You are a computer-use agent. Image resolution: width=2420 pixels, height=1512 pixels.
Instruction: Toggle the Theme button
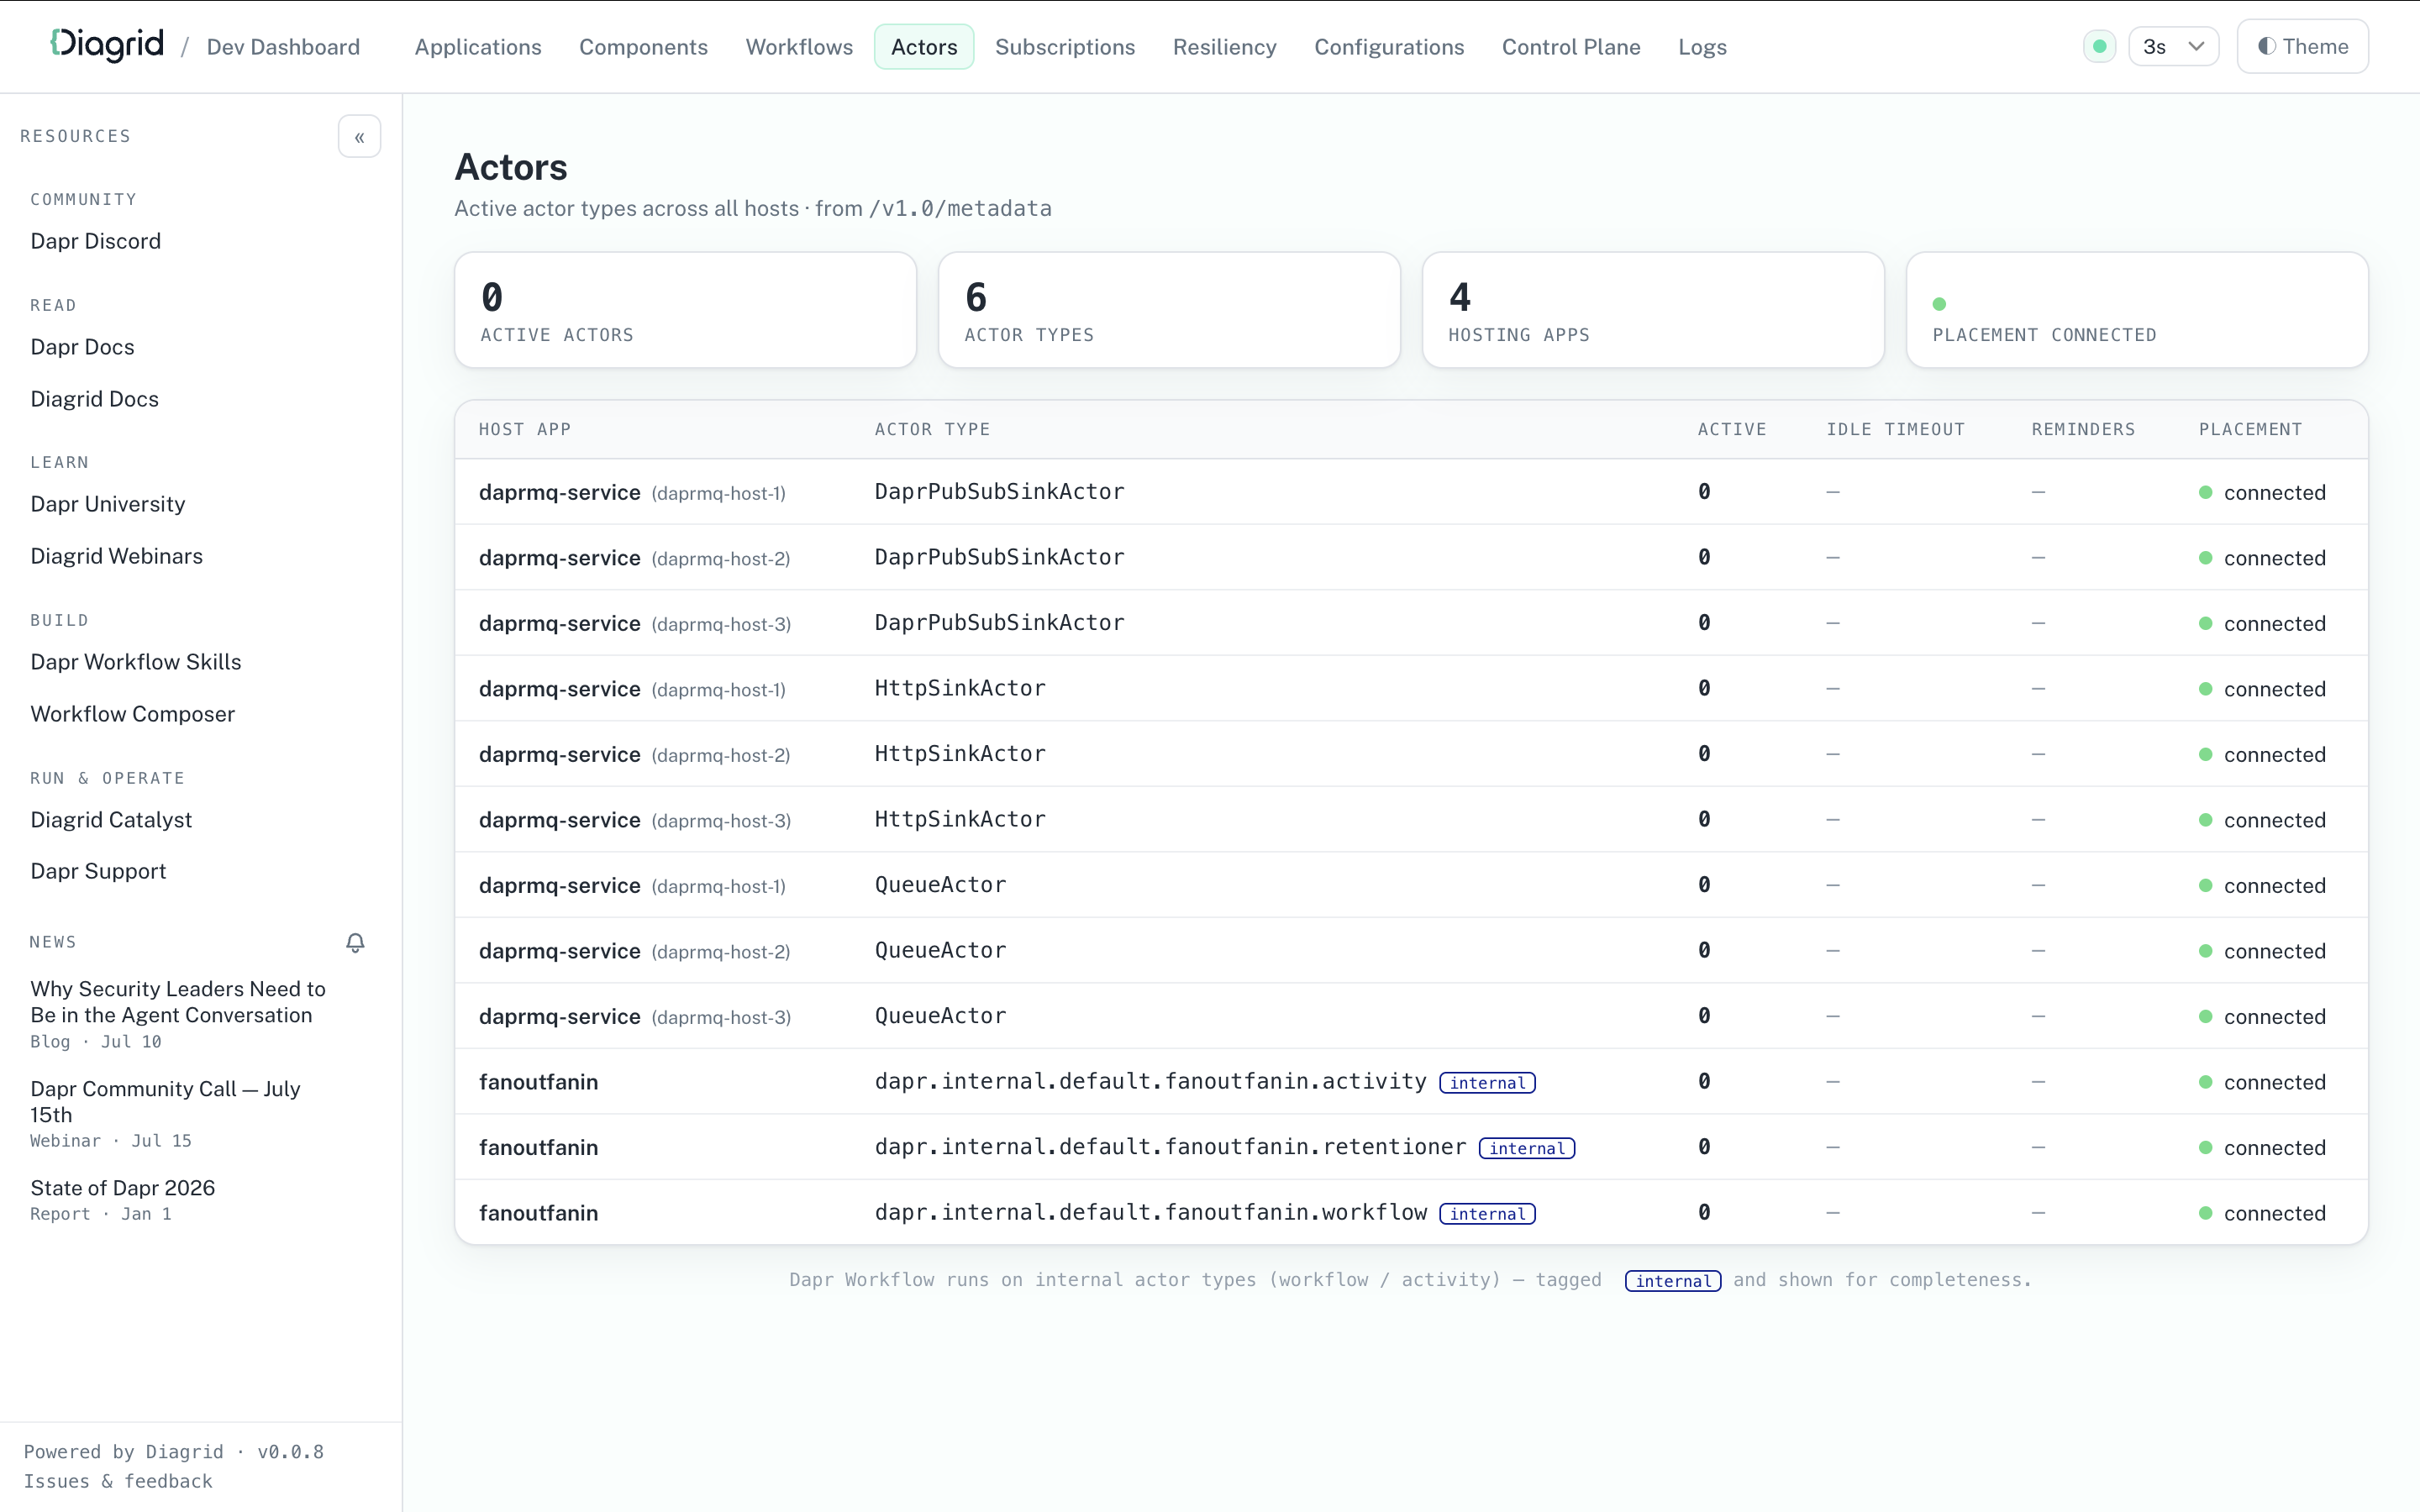(x=2302, y=46)
